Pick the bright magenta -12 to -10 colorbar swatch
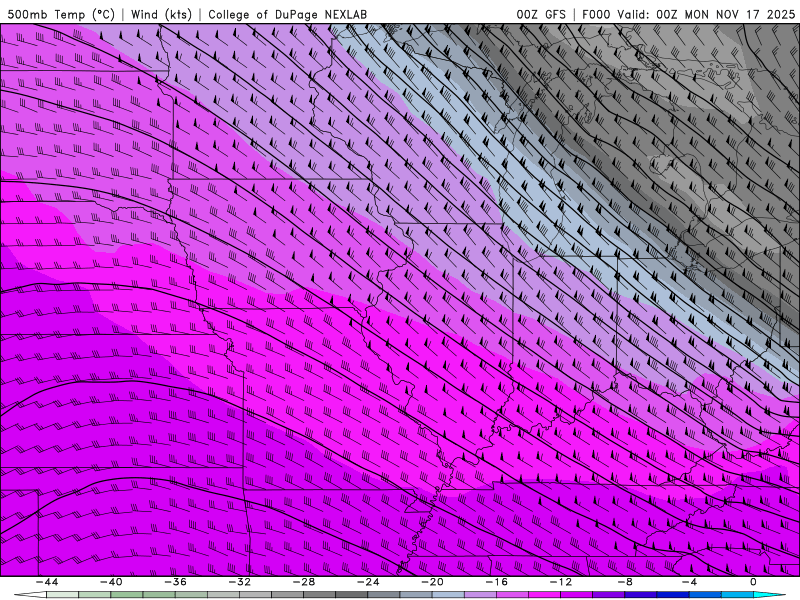The width and height of the screenshot is (800, 600). (577, 595)
